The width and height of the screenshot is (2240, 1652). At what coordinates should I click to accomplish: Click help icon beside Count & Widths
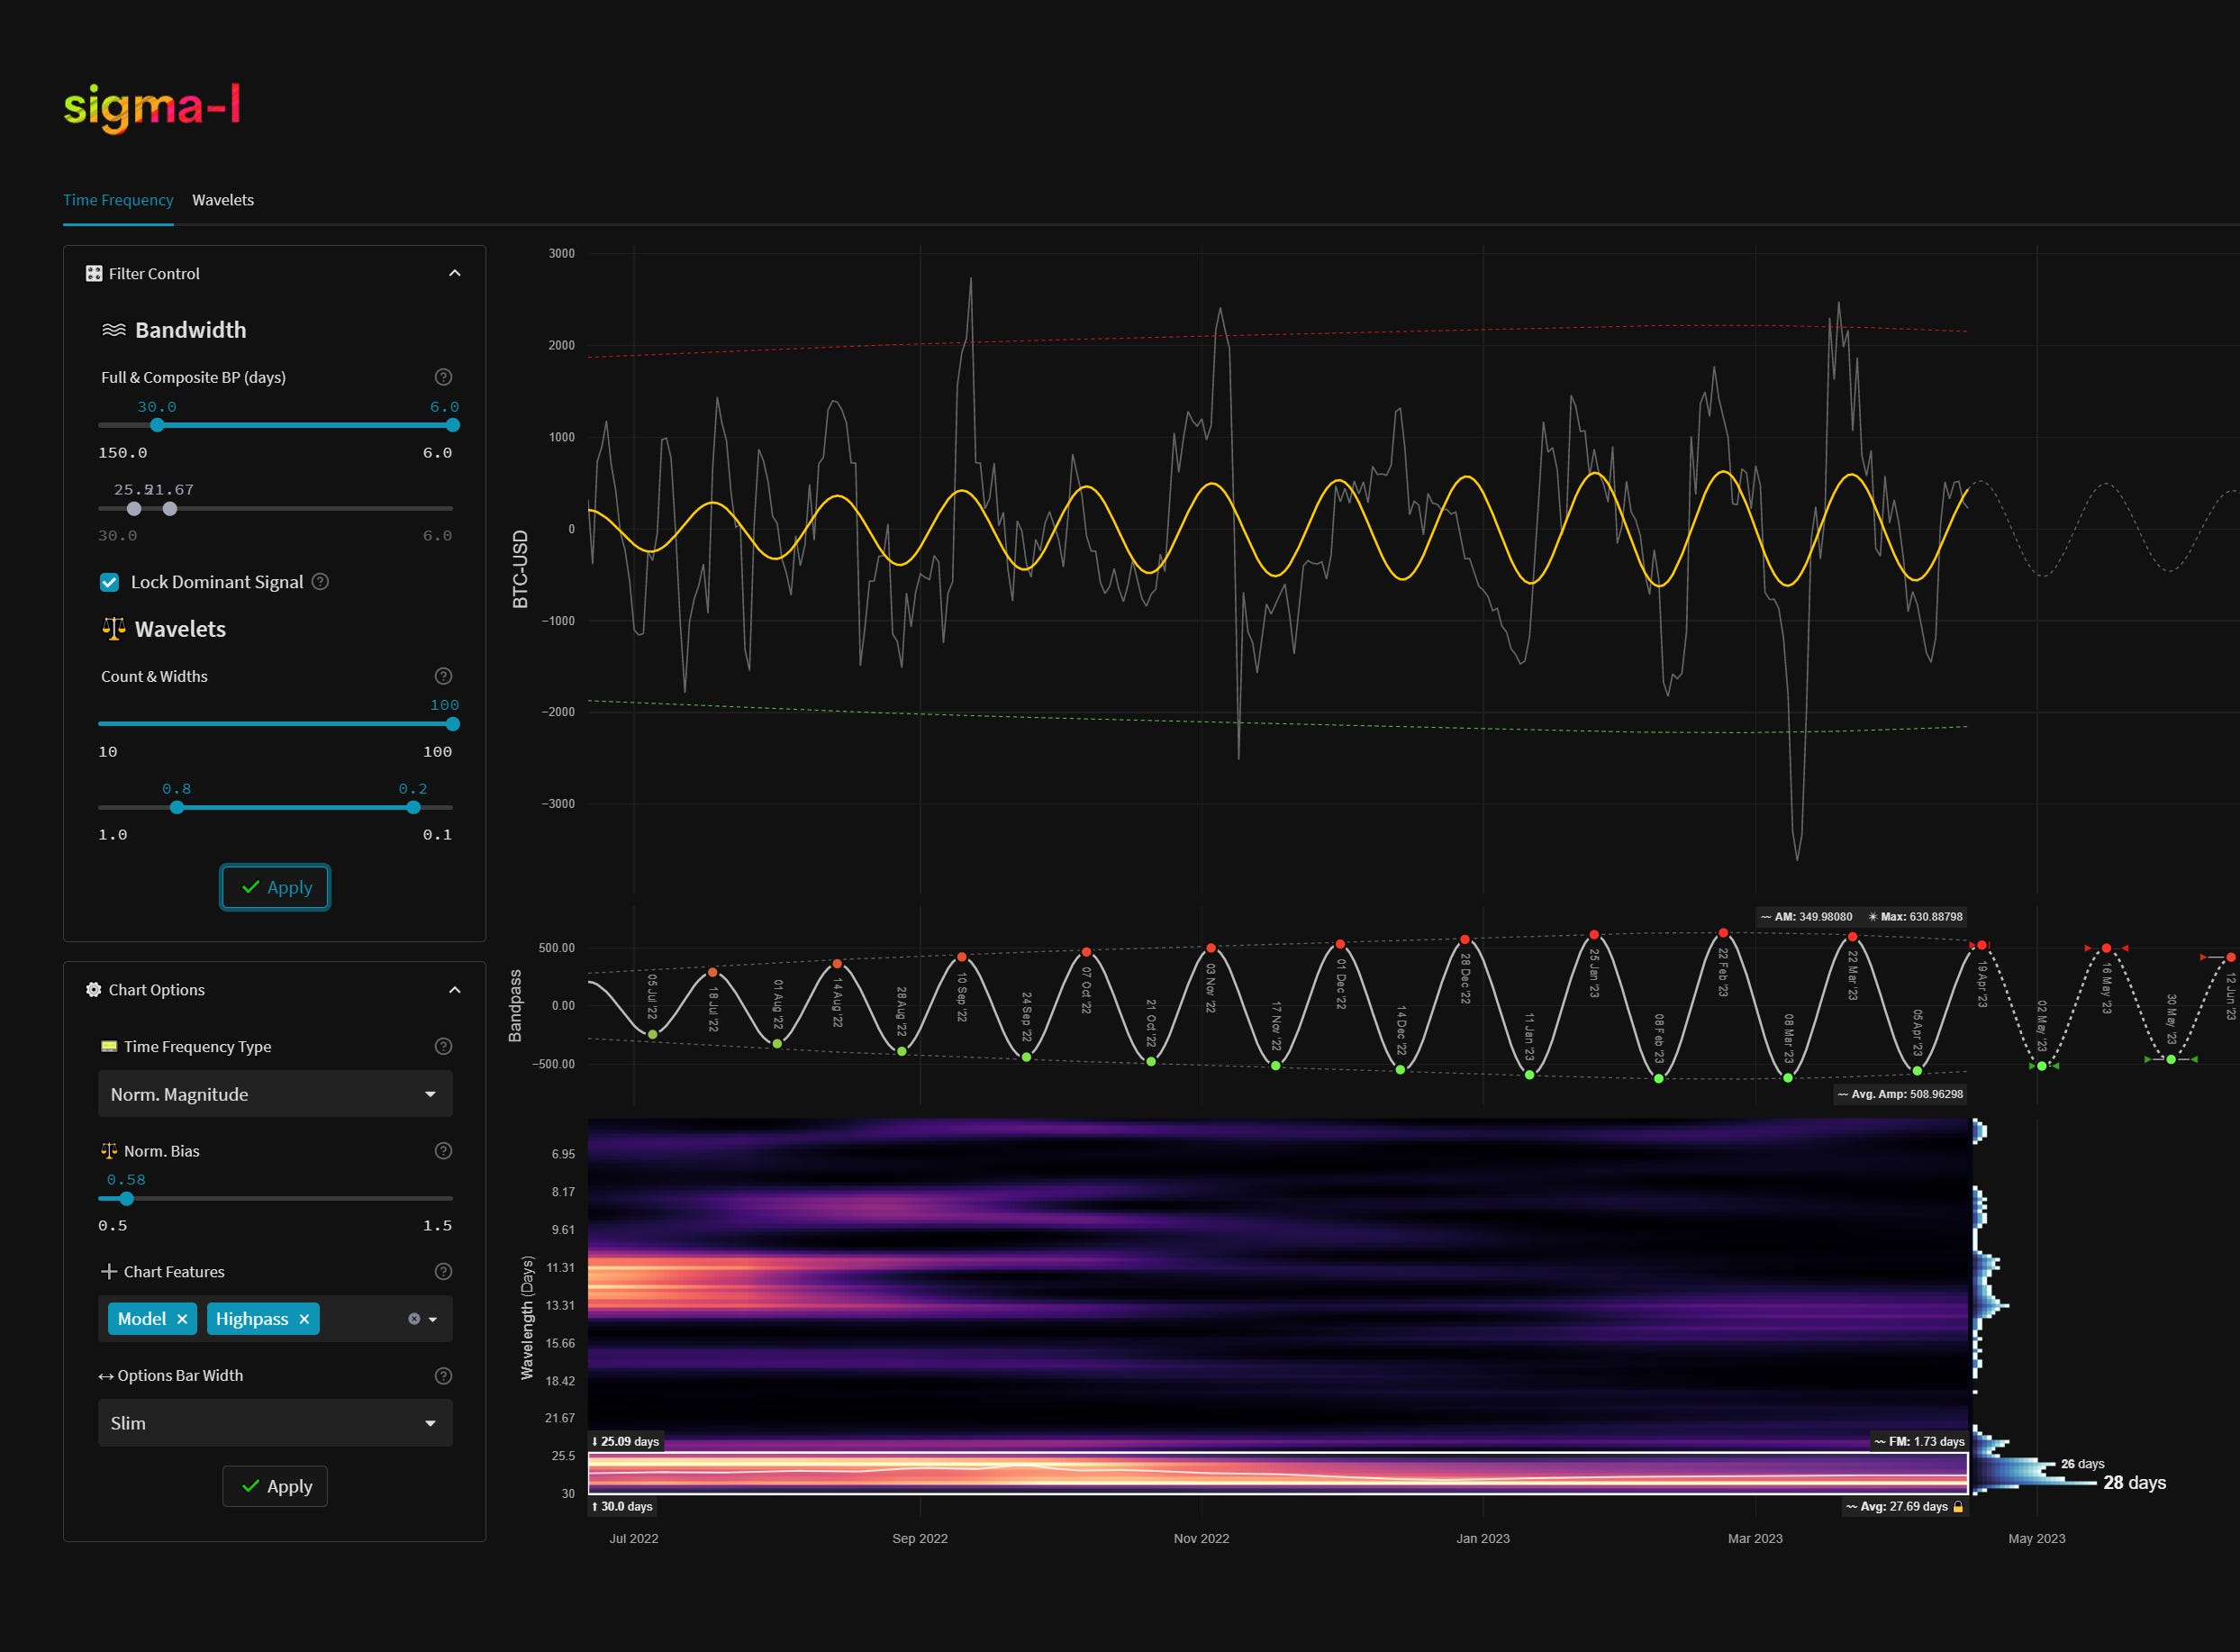coord(443,676)
